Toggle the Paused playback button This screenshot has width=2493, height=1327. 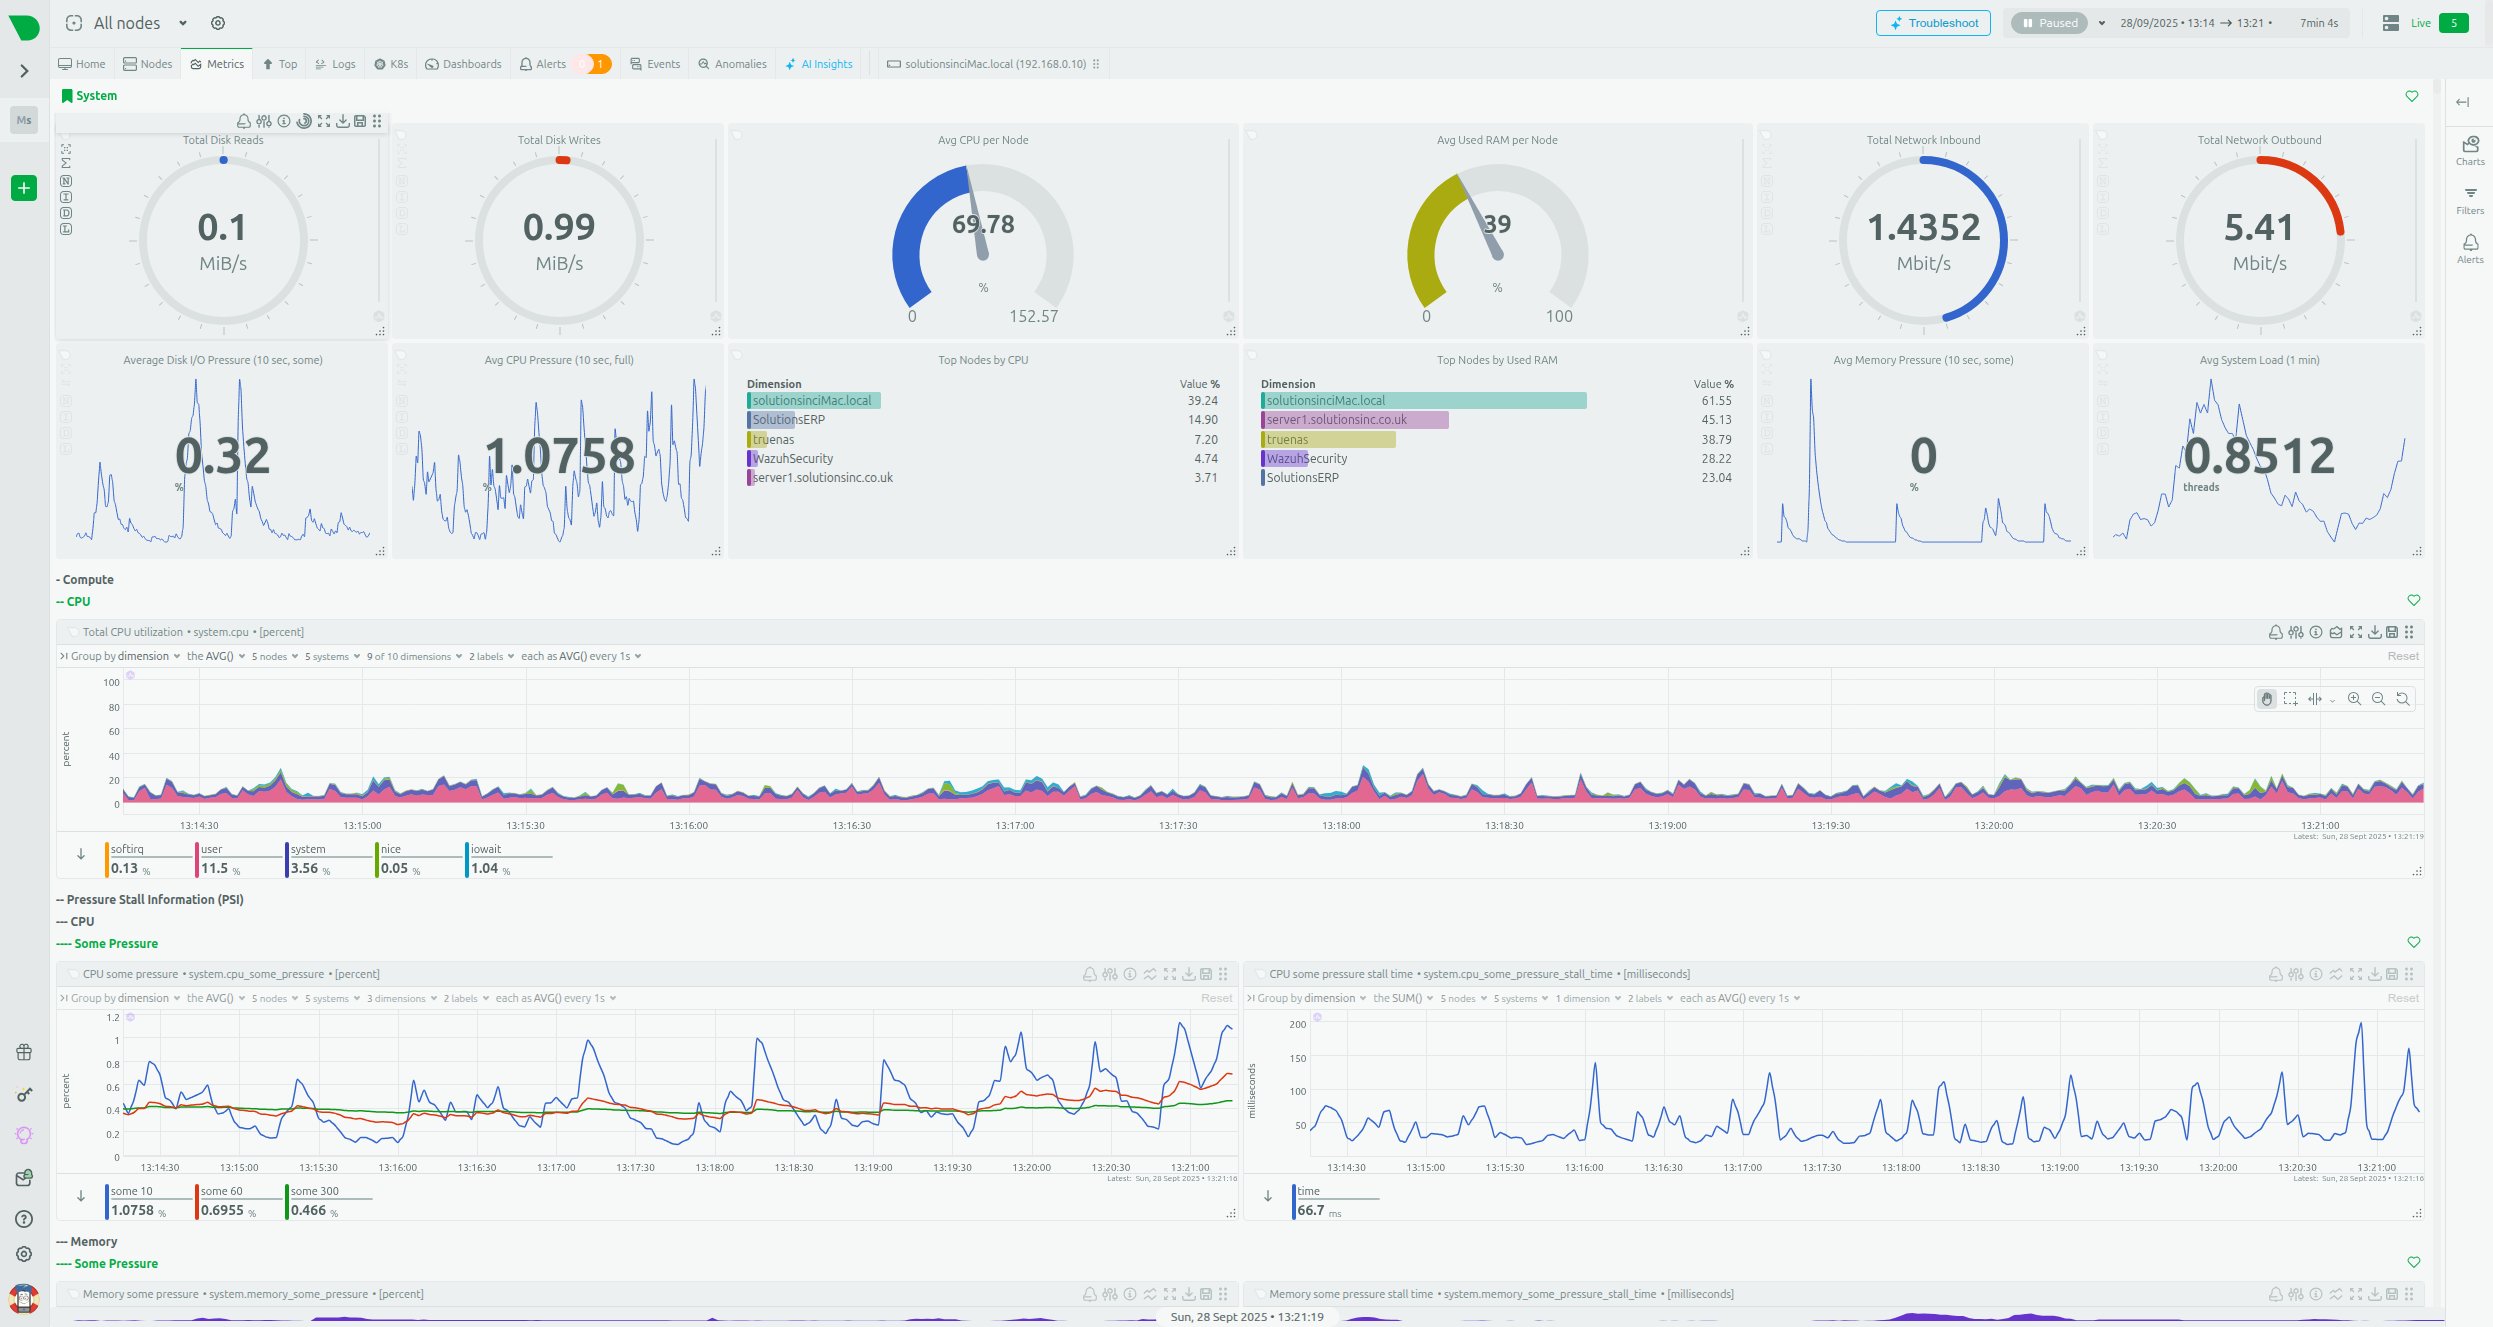click(2049, 23)
